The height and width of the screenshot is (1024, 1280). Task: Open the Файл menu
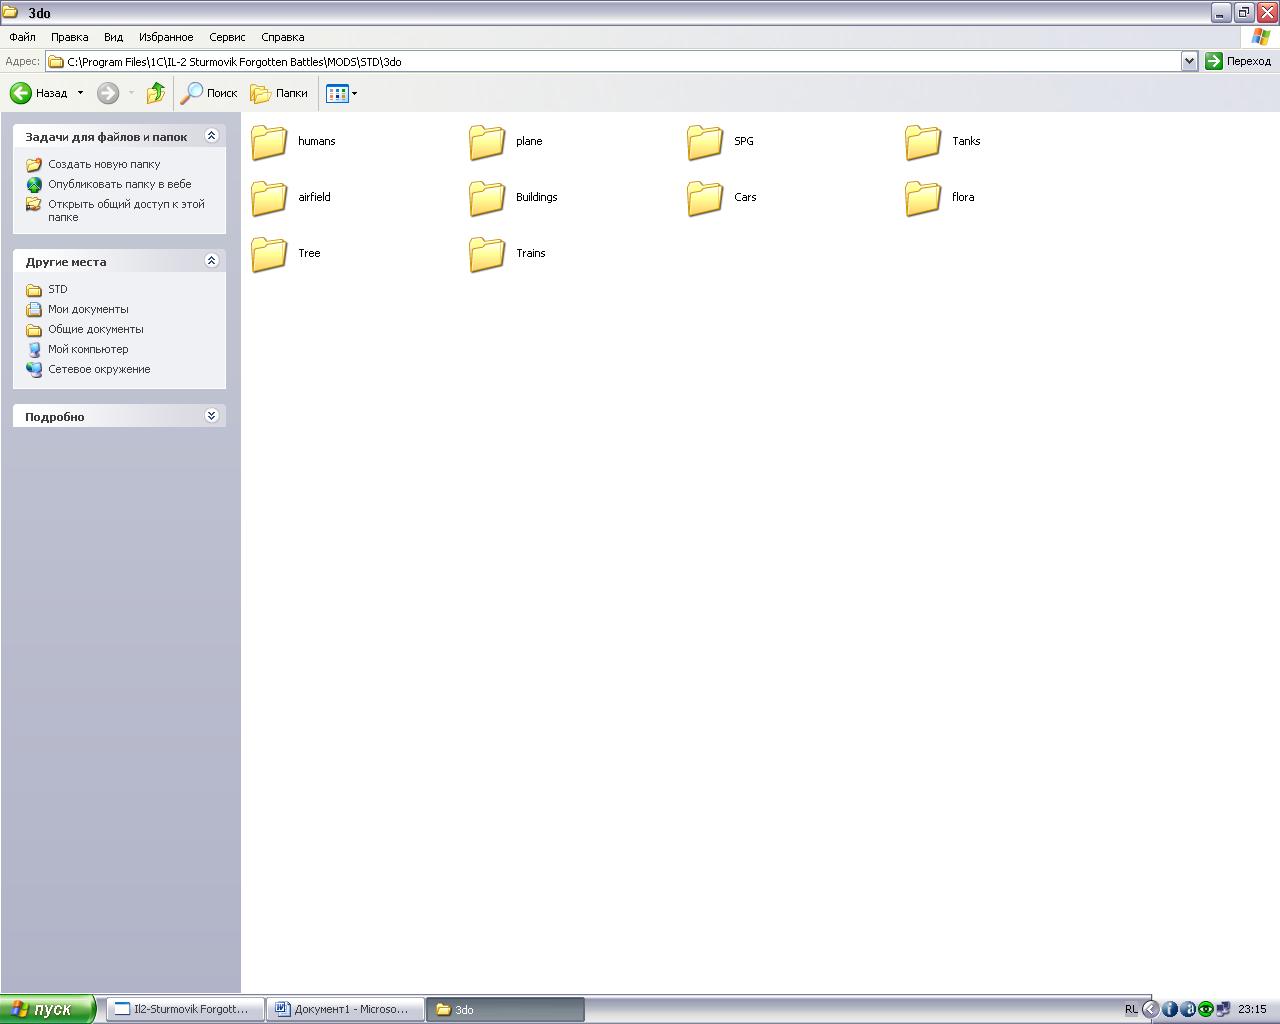22,37
